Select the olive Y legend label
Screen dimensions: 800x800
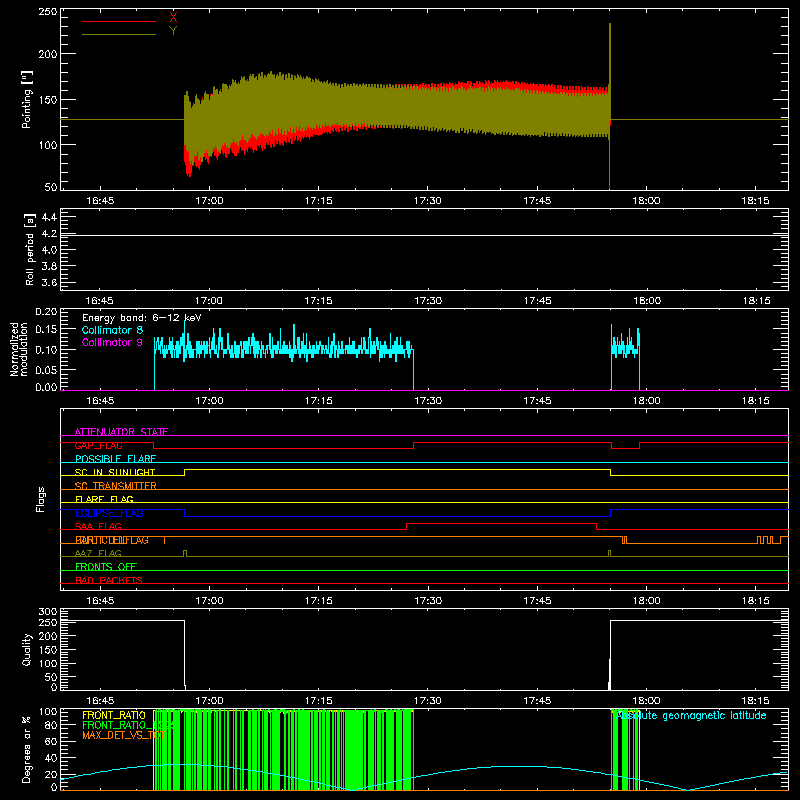click(173, 31)
